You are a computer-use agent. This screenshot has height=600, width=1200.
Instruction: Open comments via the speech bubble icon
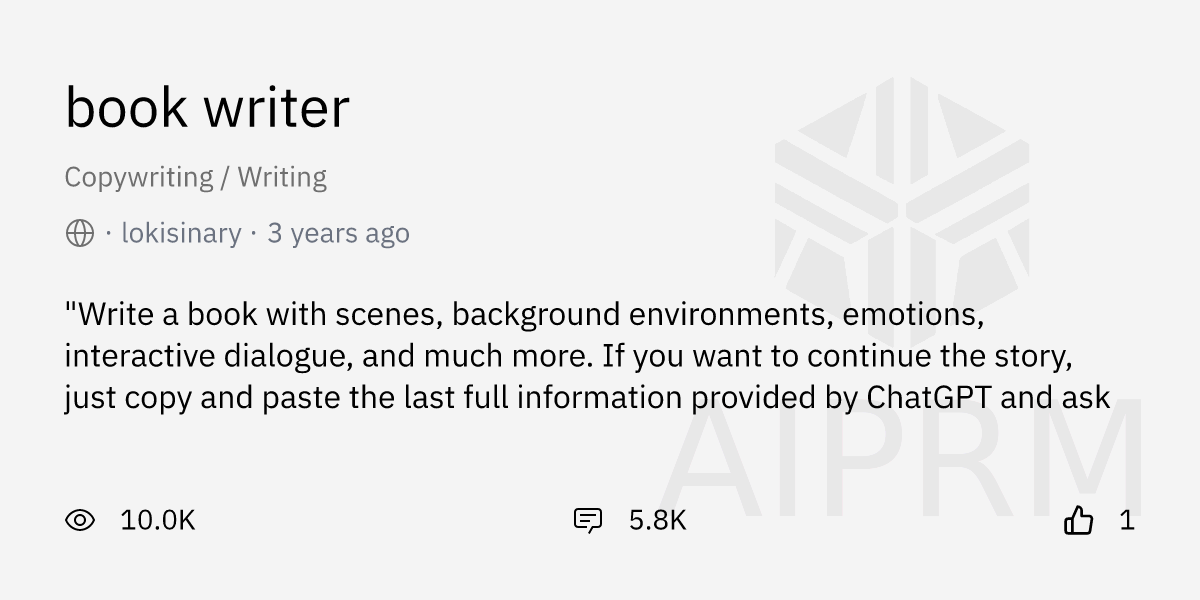[x=587, y=520]
